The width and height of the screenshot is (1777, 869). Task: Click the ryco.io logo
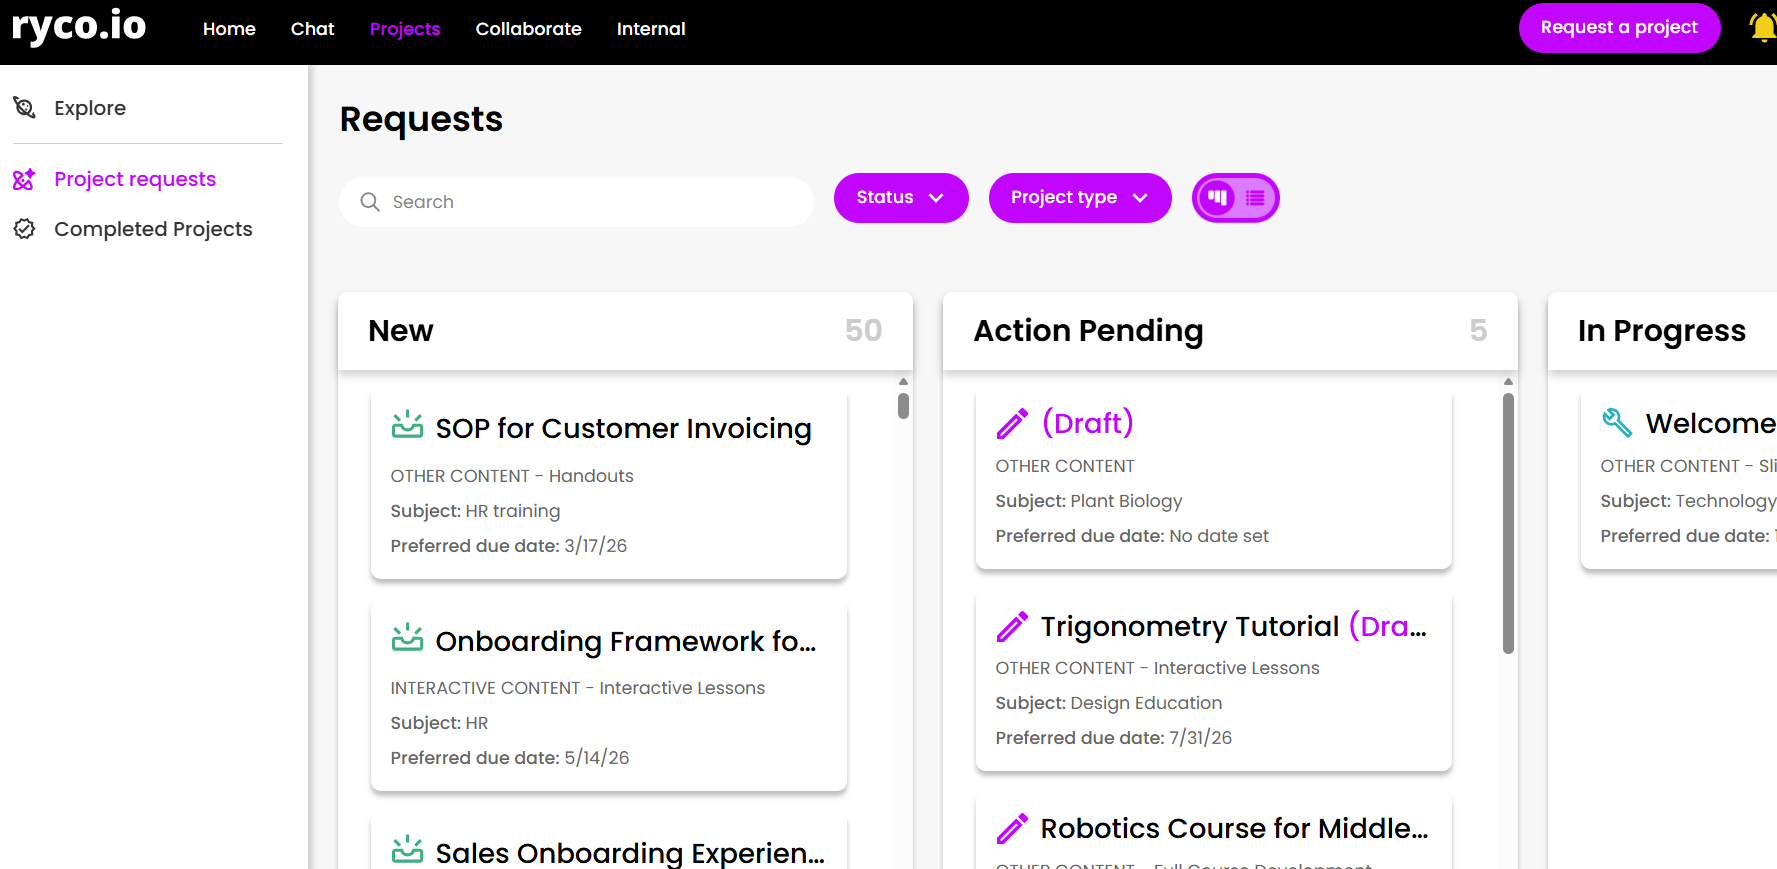78,27
